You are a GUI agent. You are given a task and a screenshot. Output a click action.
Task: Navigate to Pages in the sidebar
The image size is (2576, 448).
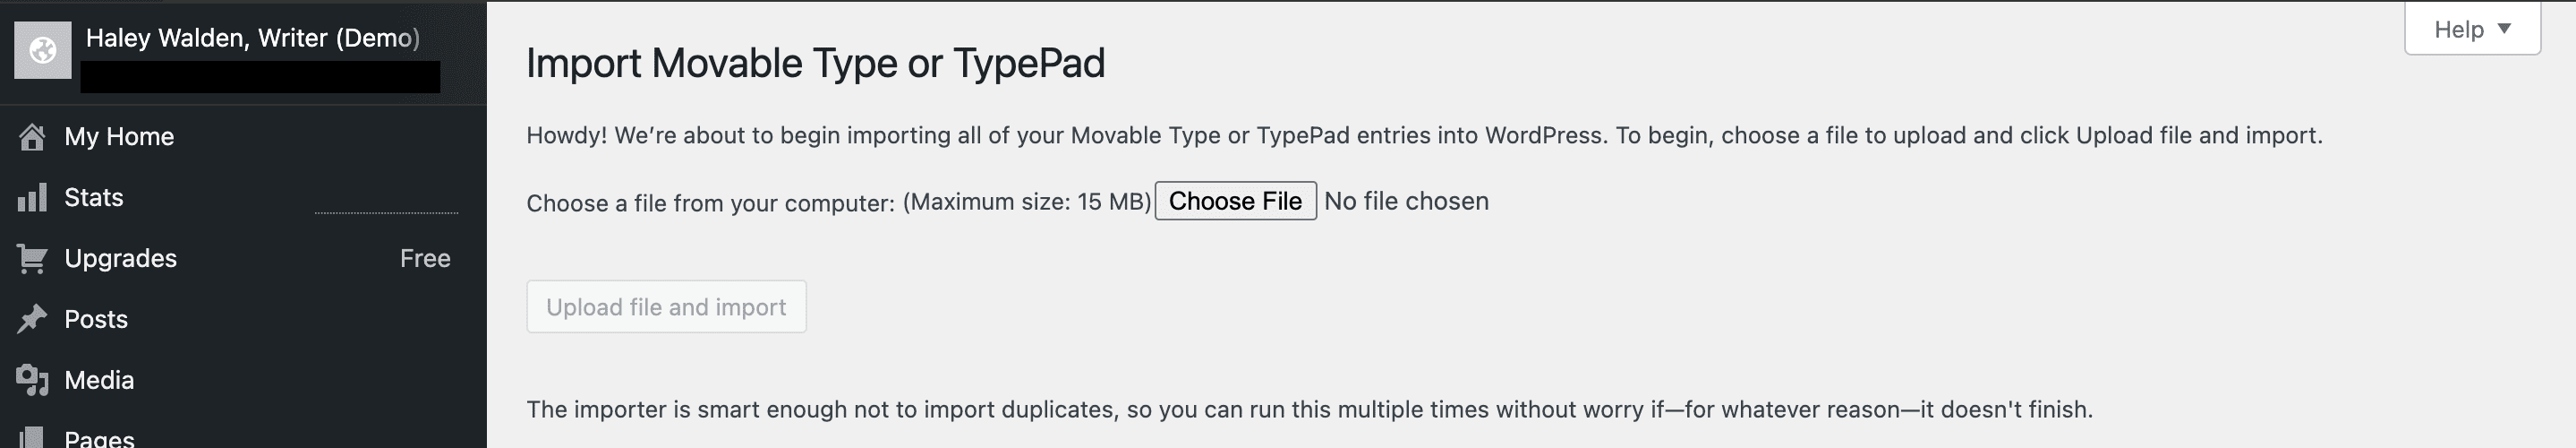99,438
